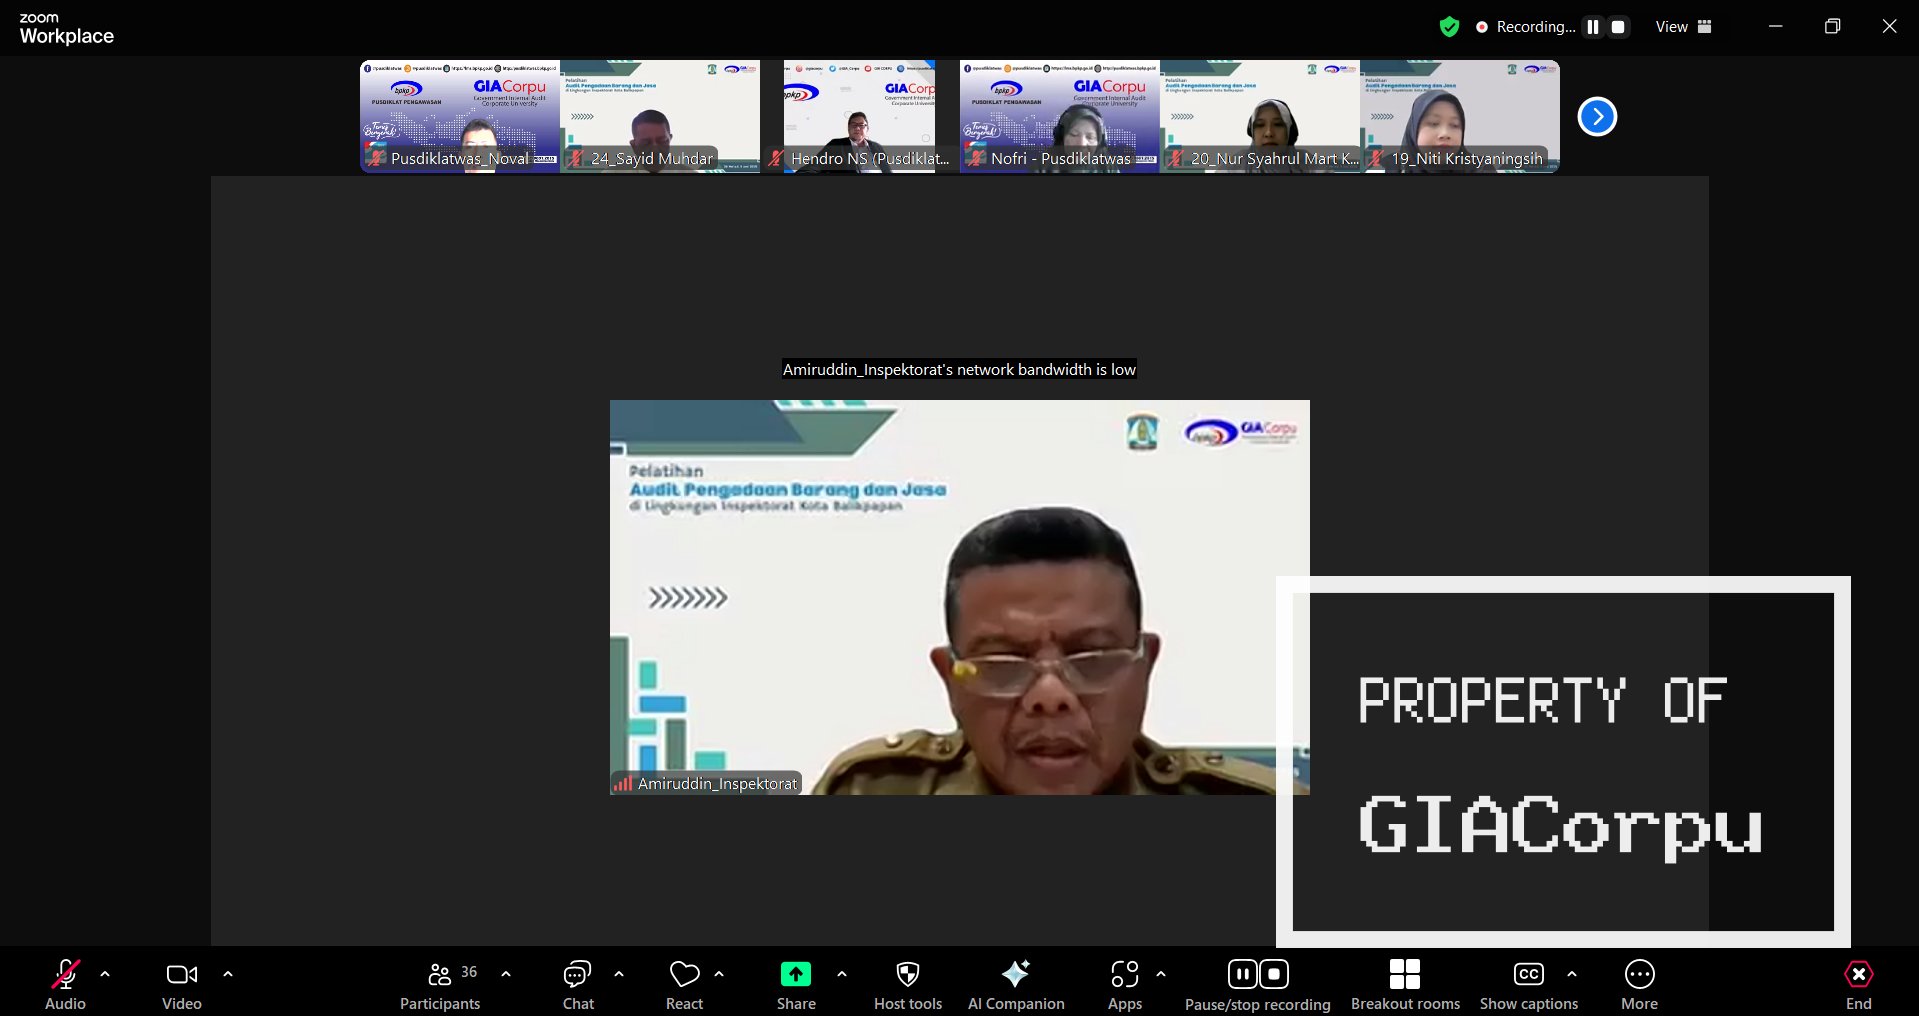
Task: Open the Participants panel
Action: pos(440,985)
